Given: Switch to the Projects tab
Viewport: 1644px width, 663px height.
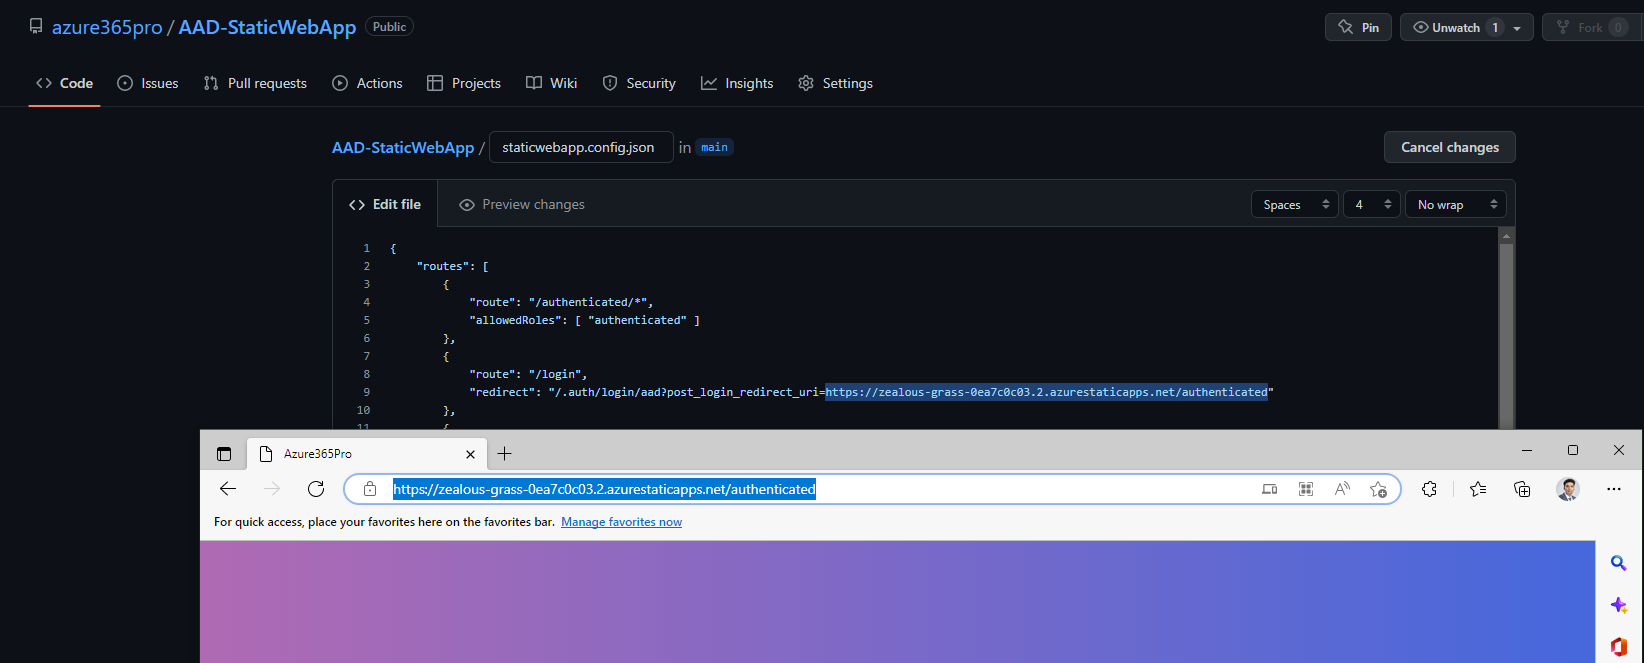Looking at the screenshot, I should 464,83.
